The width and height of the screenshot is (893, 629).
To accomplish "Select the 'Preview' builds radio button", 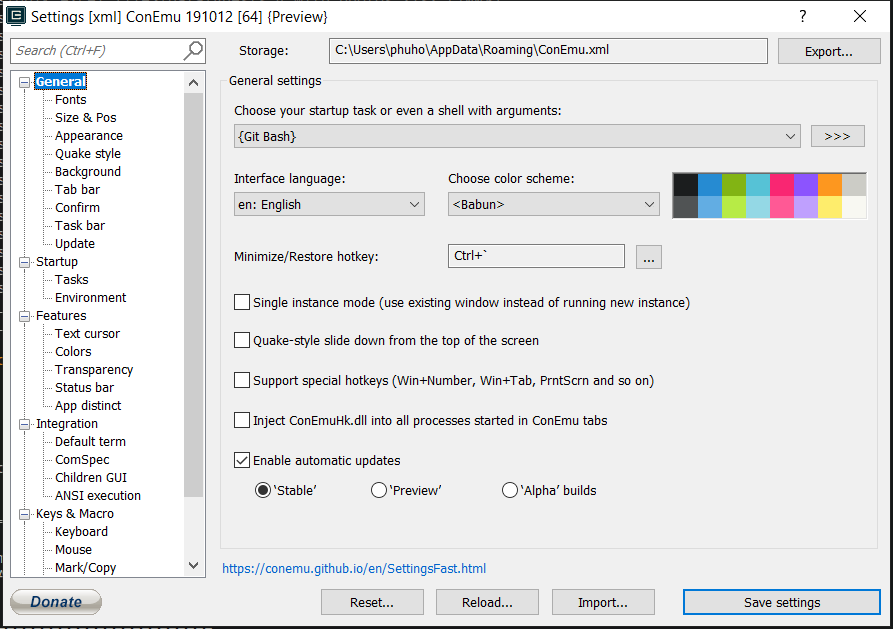I will click(x=379, y=490).
